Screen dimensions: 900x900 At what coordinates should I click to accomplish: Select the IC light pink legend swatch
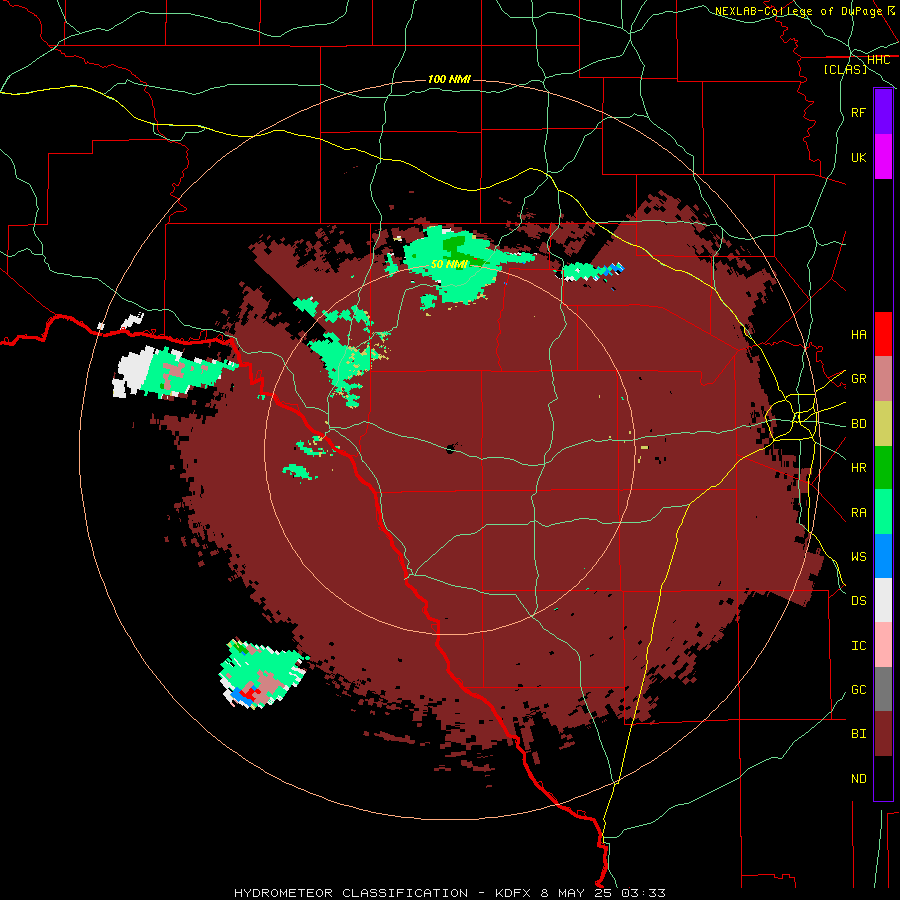point(883,645)
